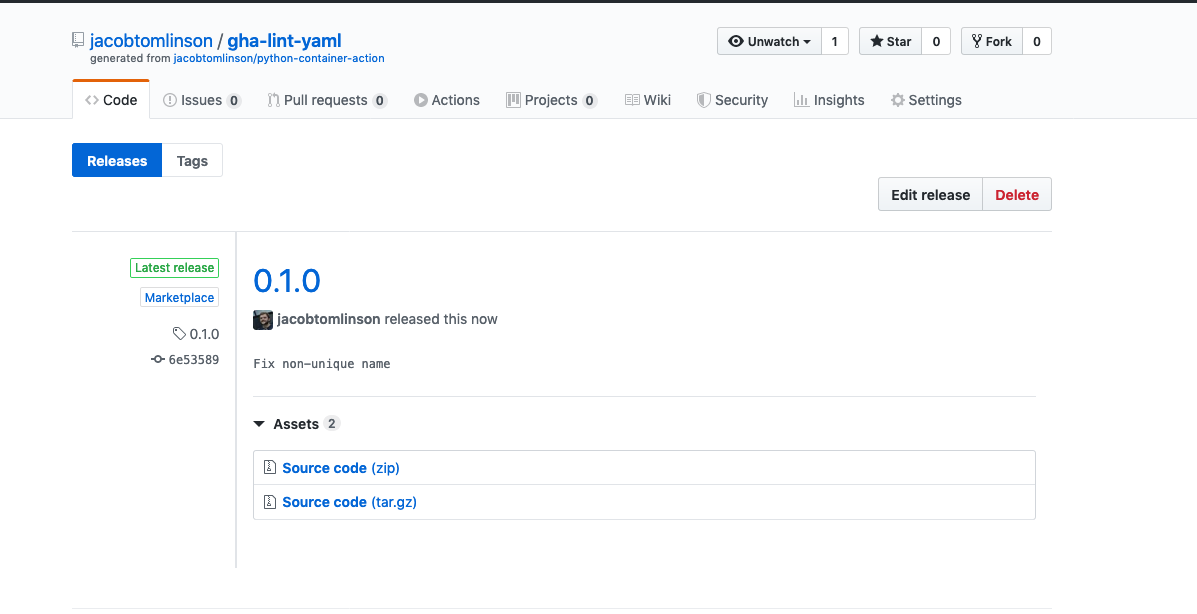Open the Issues tab
Screen dimensions: 1197x614
[x=201, y=100]
